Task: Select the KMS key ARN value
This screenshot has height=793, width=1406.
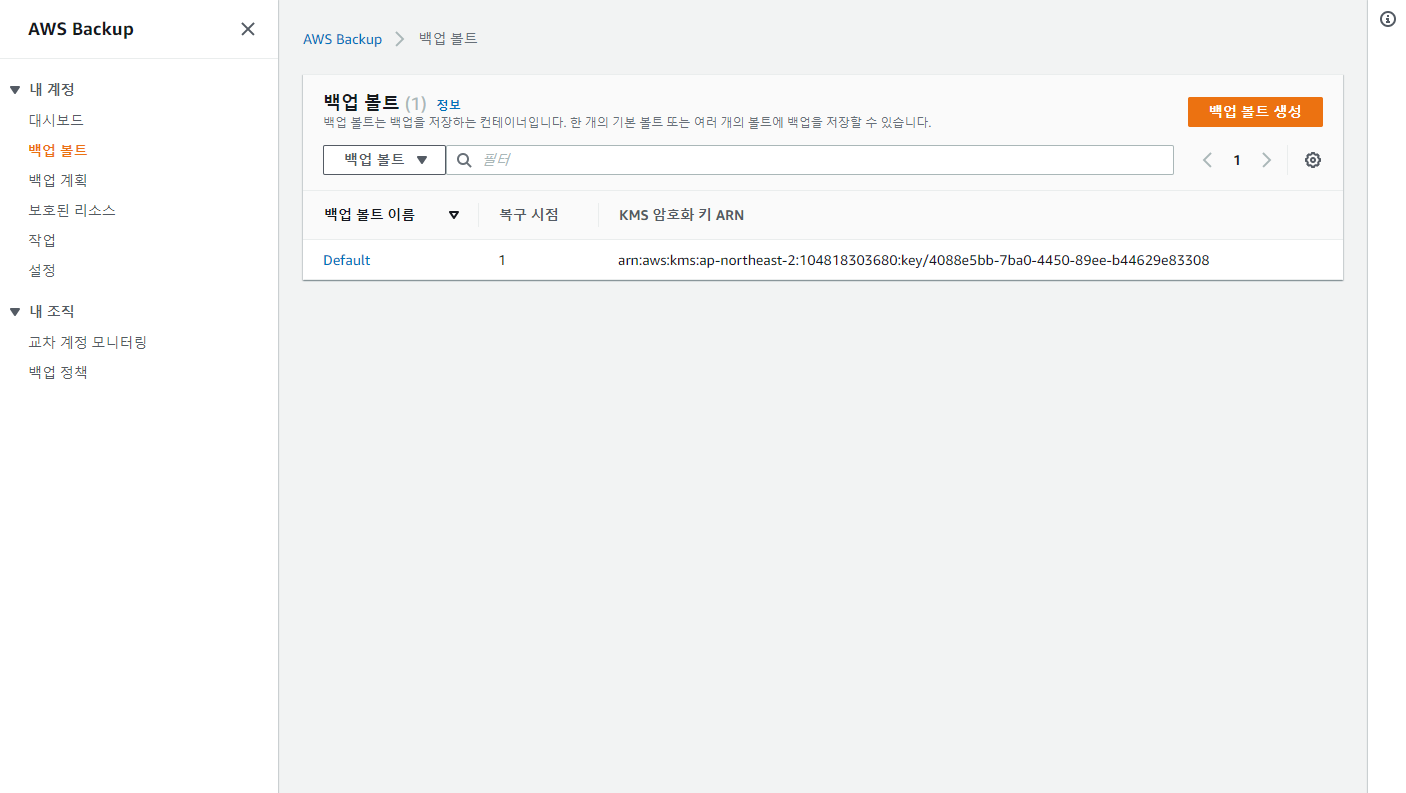Action: (913, 260)
